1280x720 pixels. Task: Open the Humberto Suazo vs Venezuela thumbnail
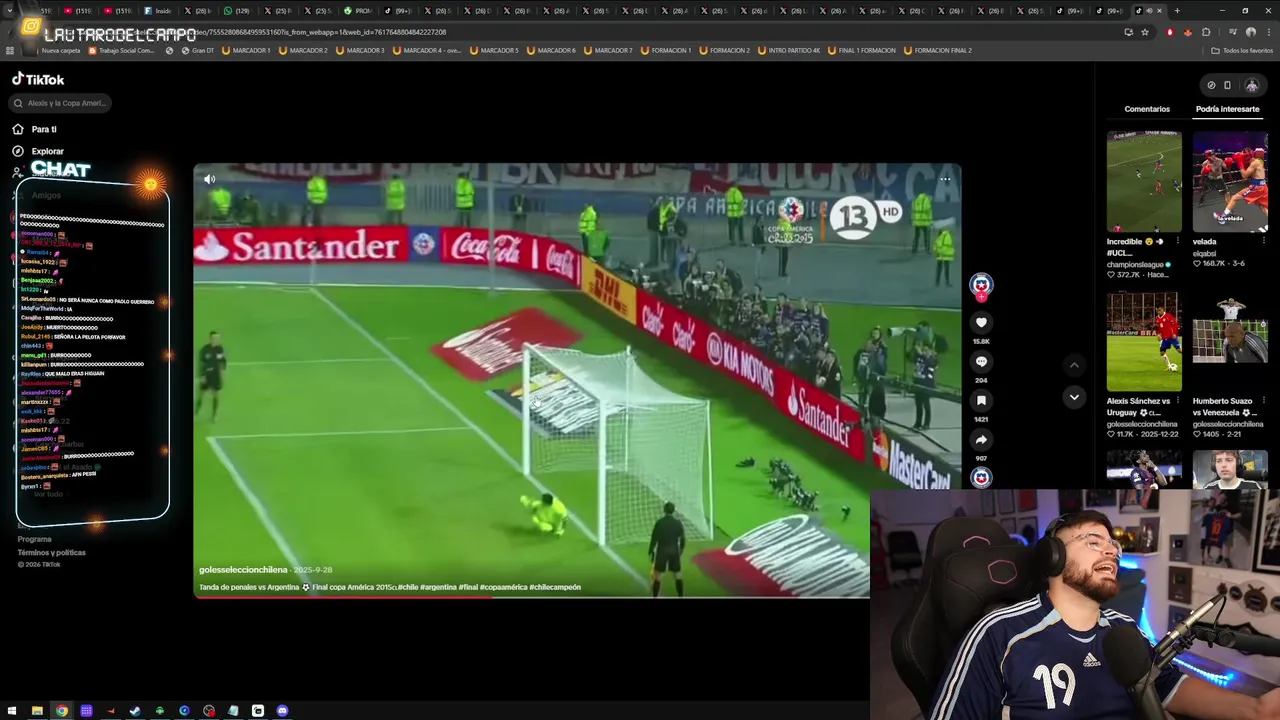[x=1230, y=341]
